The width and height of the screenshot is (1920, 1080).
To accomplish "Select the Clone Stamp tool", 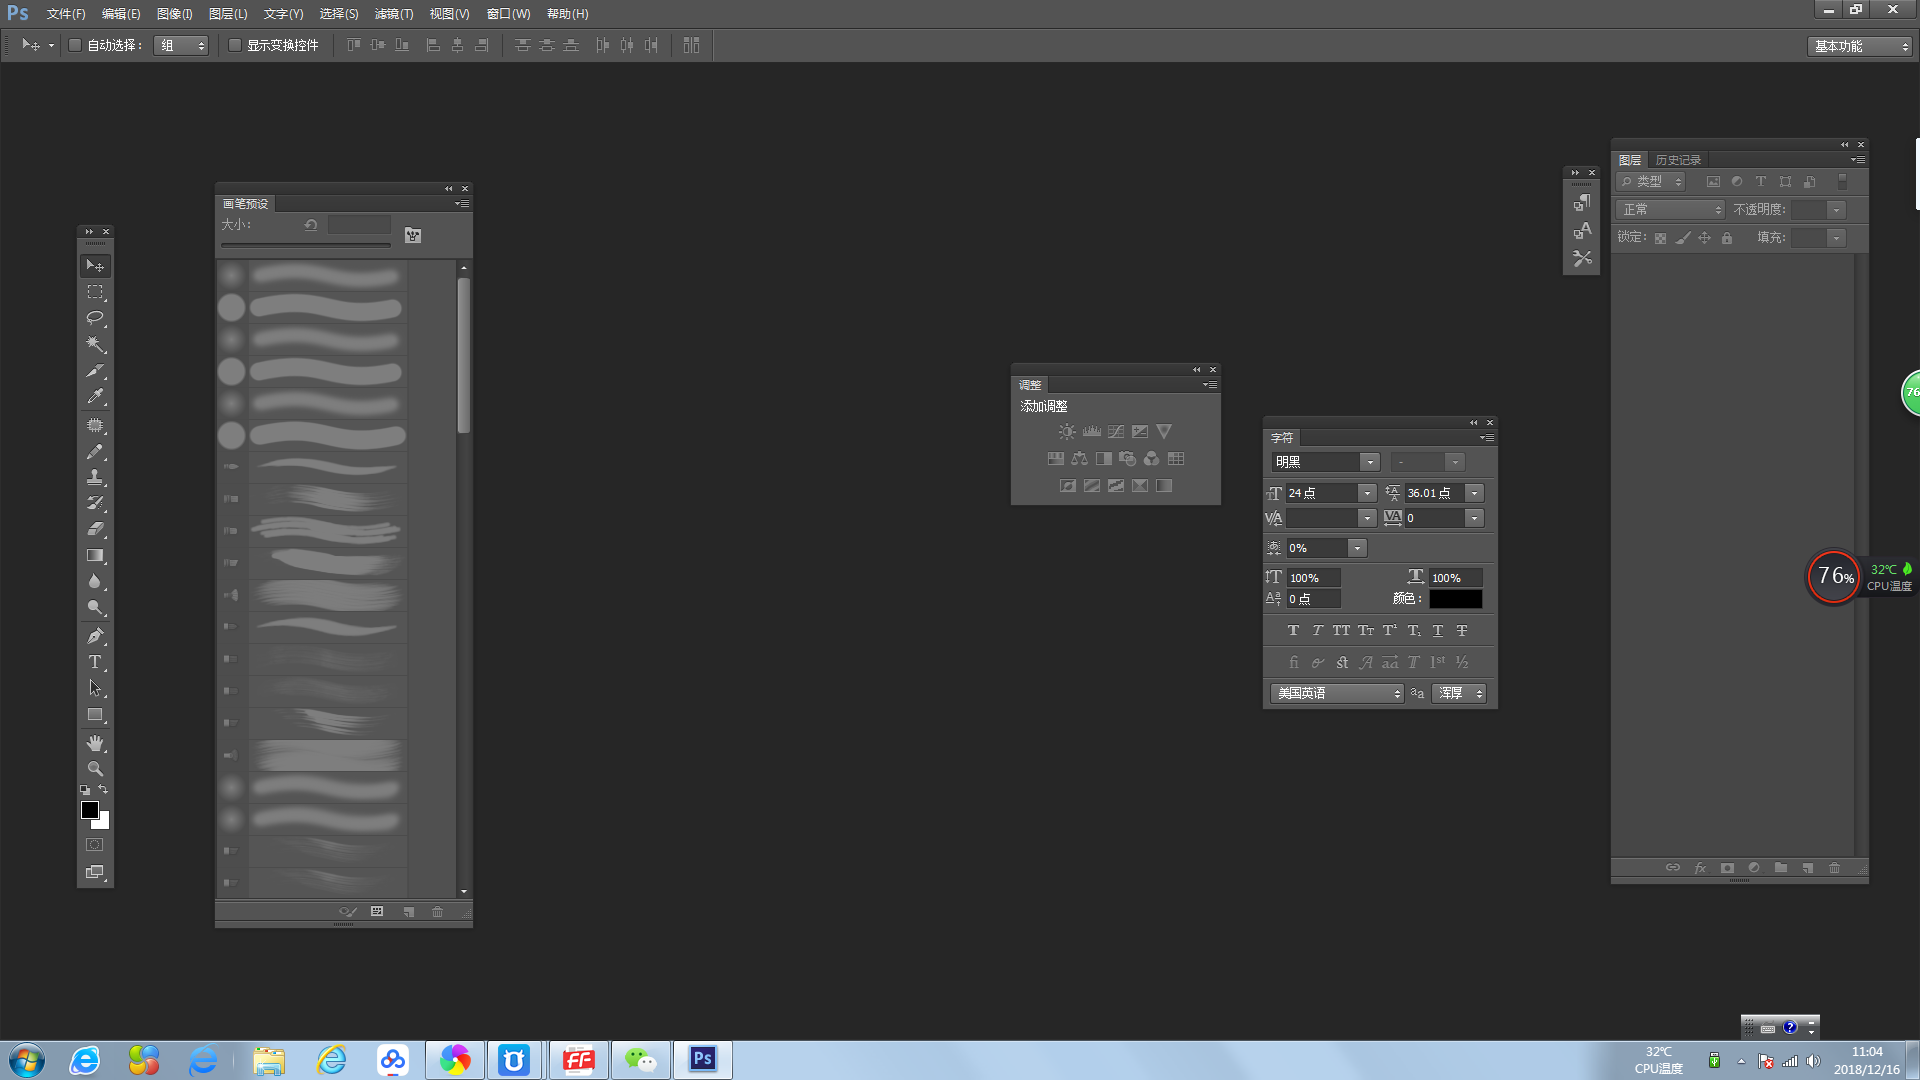I will click(95, 477).
